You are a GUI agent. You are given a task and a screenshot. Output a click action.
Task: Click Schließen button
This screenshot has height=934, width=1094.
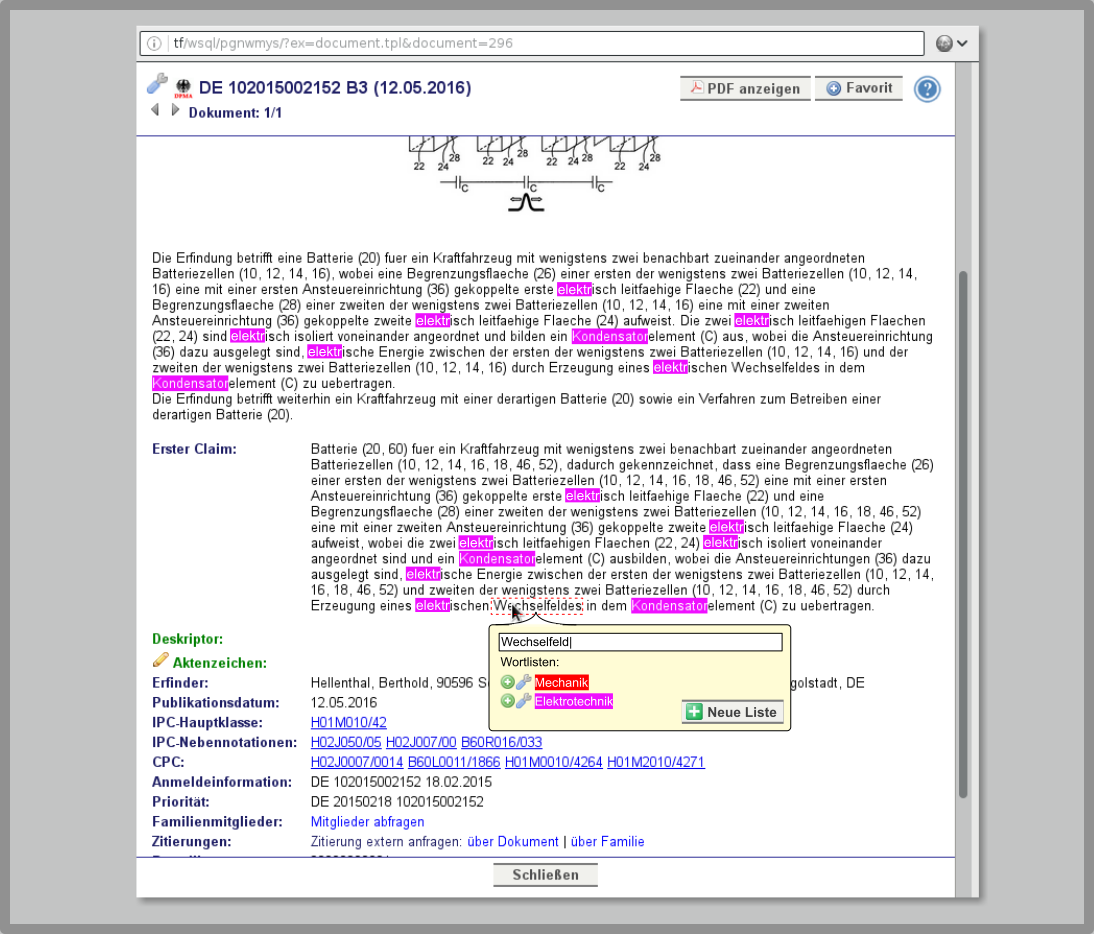click(546, 875)
